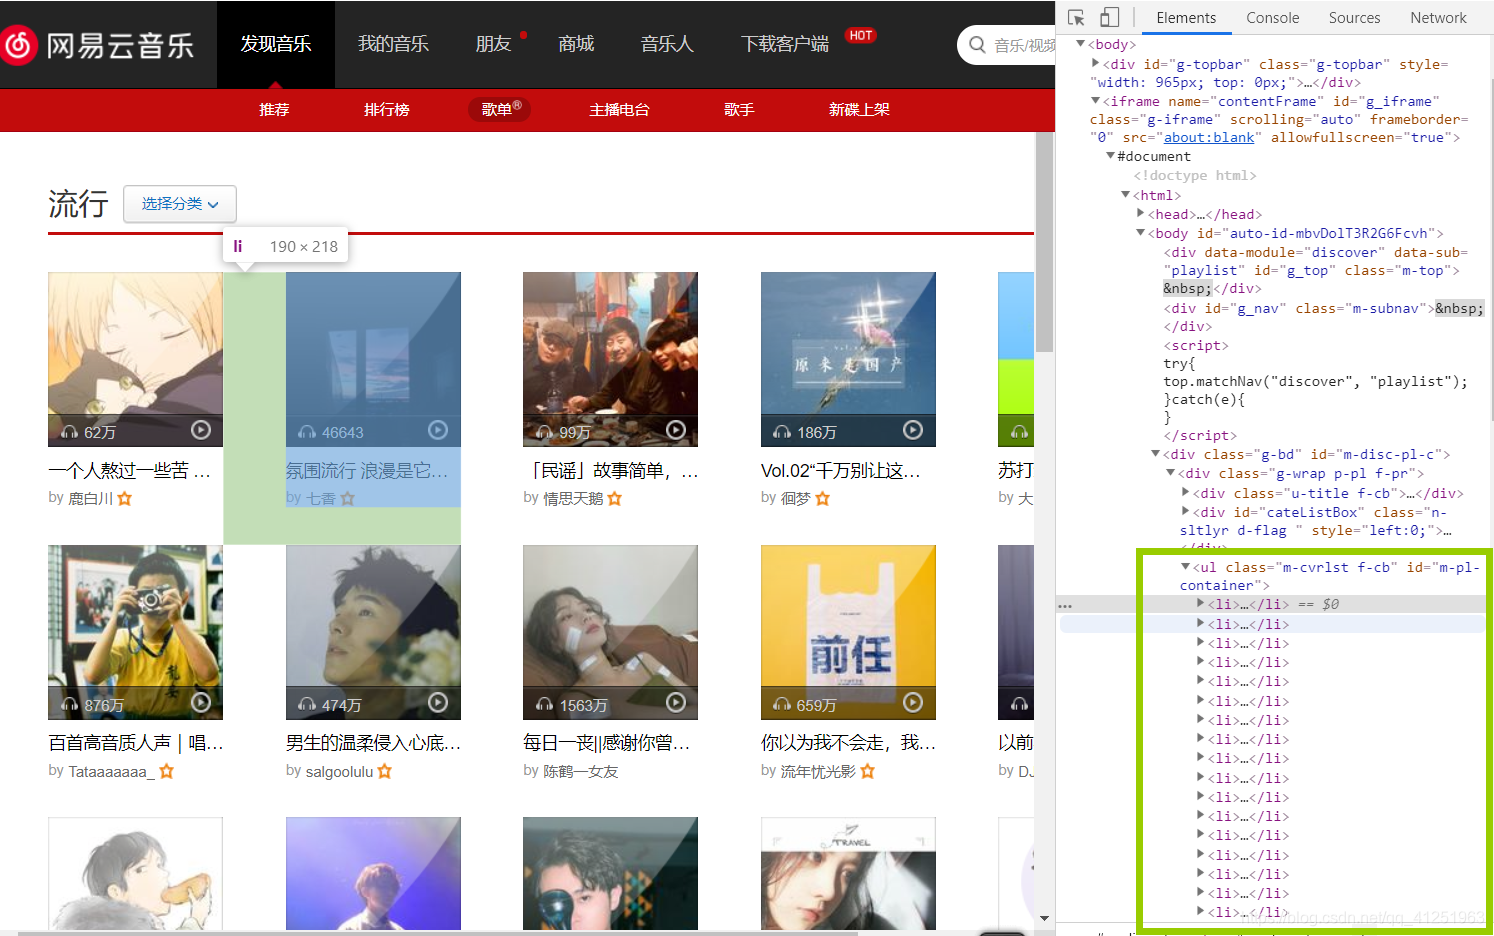Click the DevTools inspect element icon

pos(1077,18)
